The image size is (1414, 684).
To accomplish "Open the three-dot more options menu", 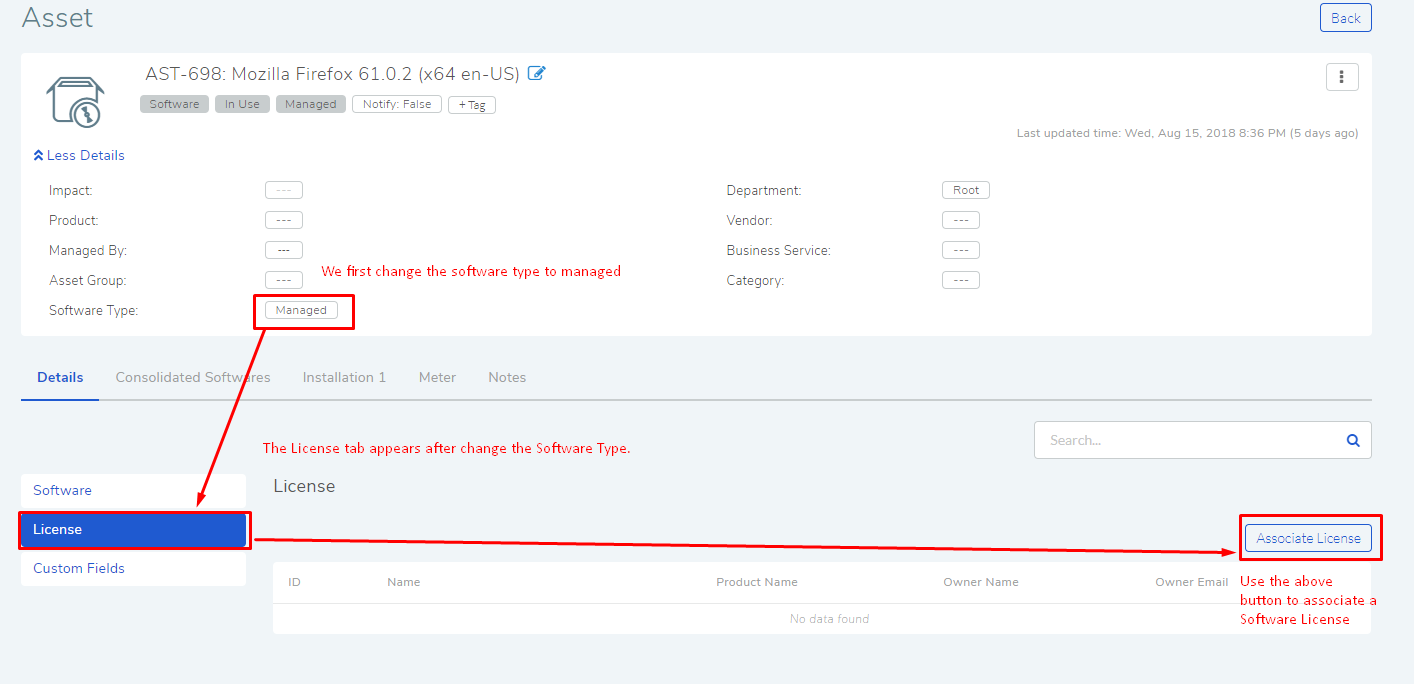I will click(1342, 77).
